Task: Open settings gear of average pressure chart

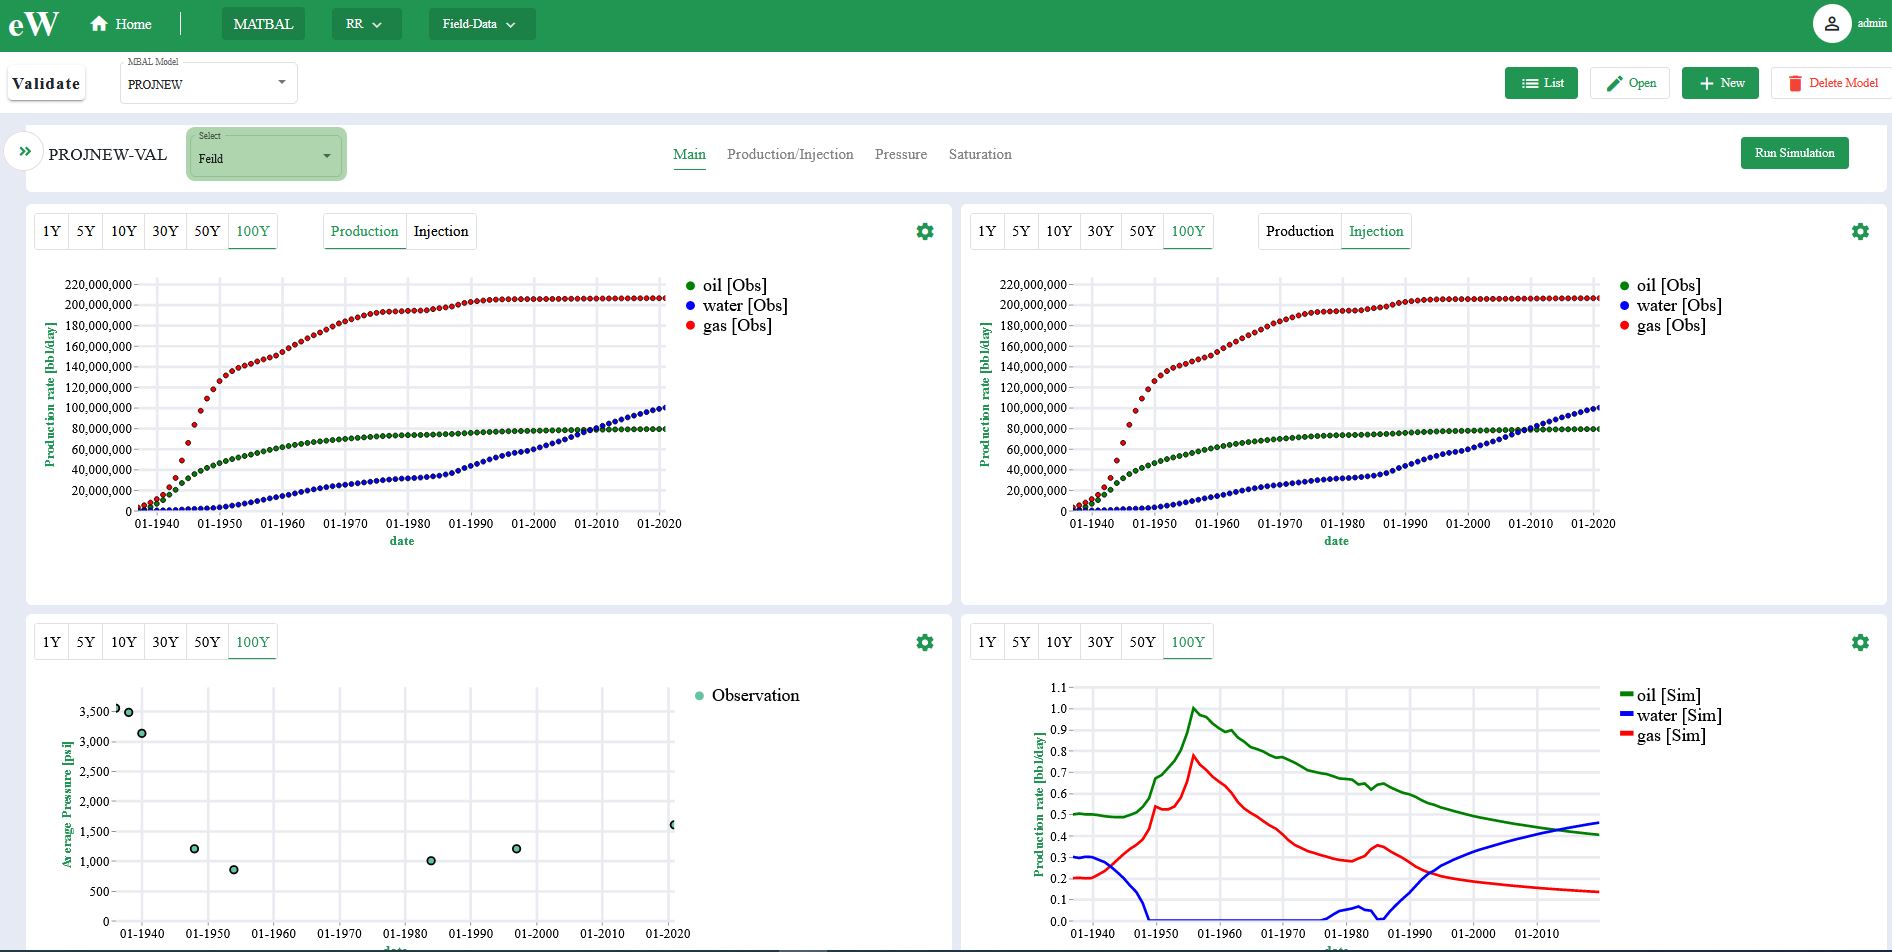Action: click(925, 642)
